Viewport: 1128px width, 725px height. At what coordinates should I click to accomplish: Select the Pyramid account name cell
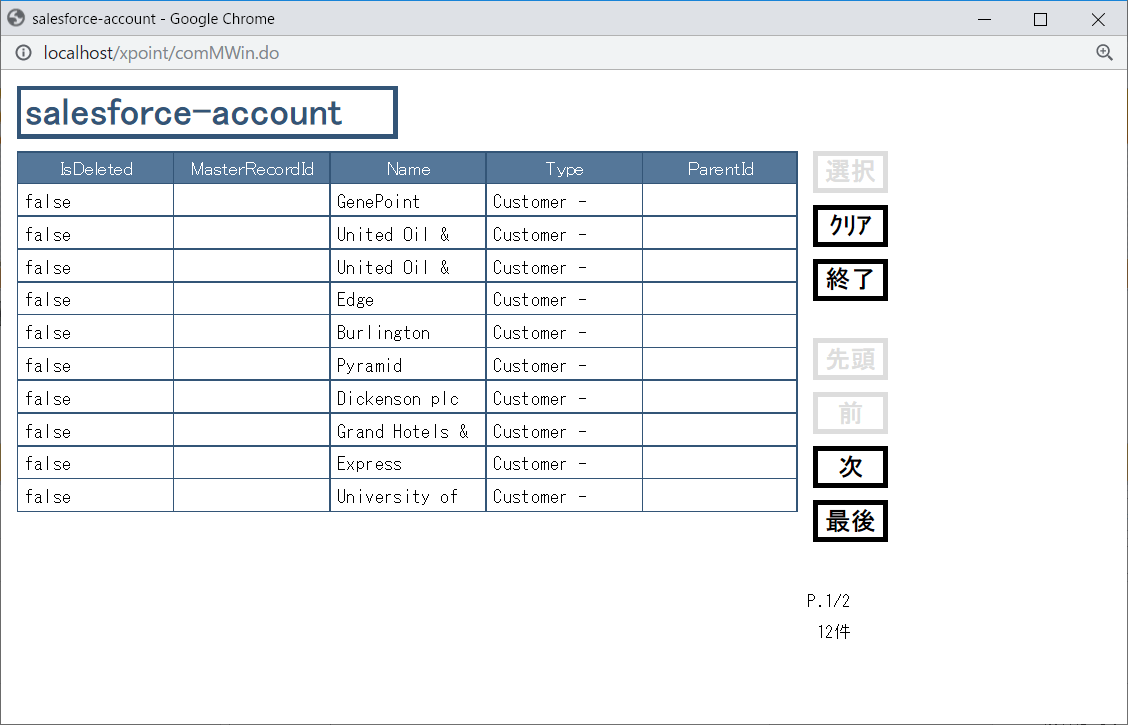click(x=408, y=365)
